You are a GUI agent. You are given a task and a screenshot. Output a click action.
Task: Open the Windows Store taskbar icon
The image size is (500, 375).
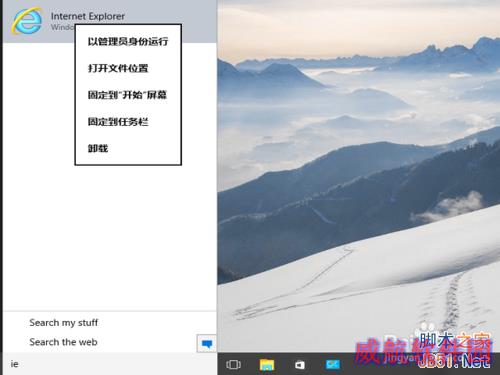[x=300, y=365]
